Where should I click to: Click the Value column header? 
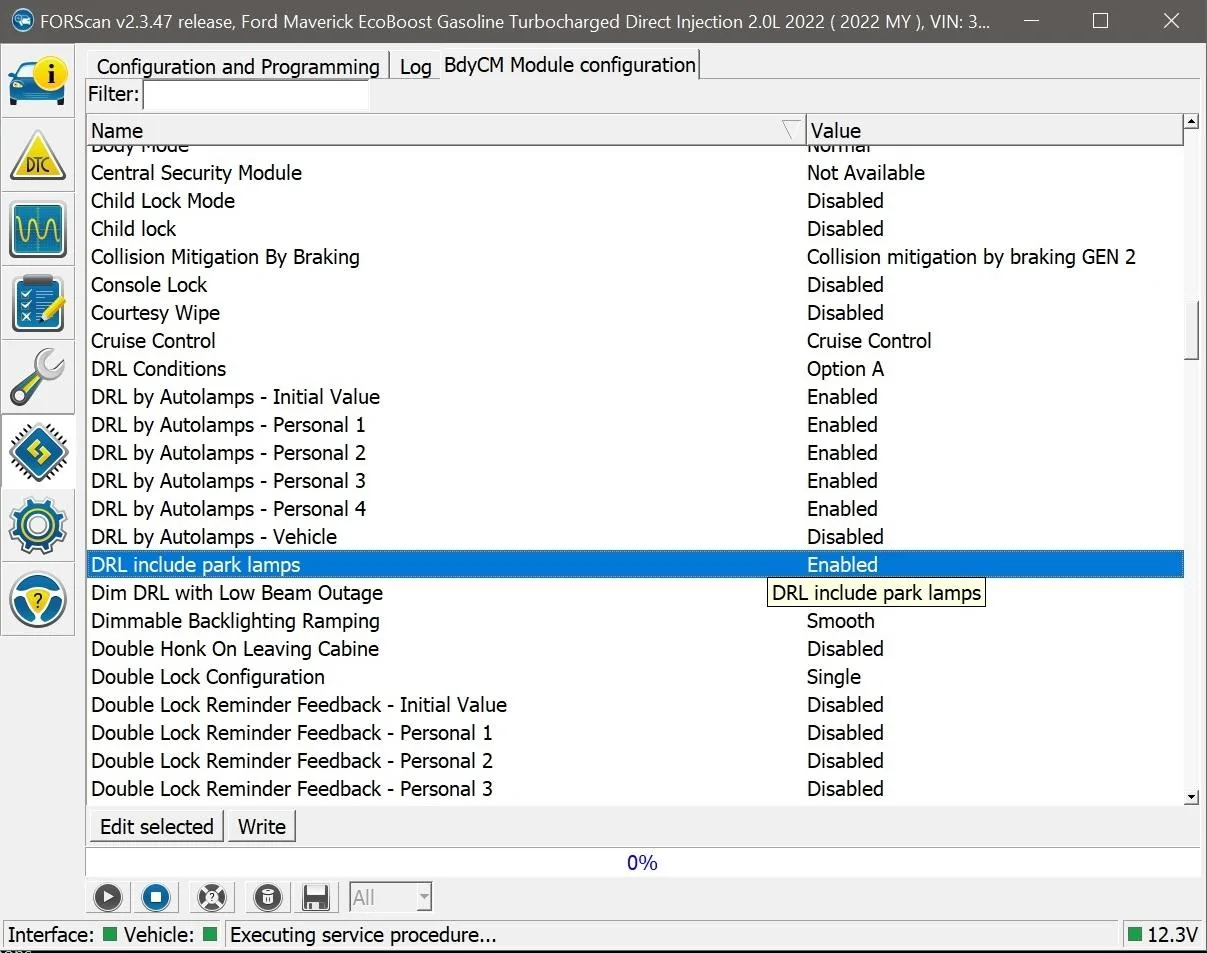(x=994, y=130)
